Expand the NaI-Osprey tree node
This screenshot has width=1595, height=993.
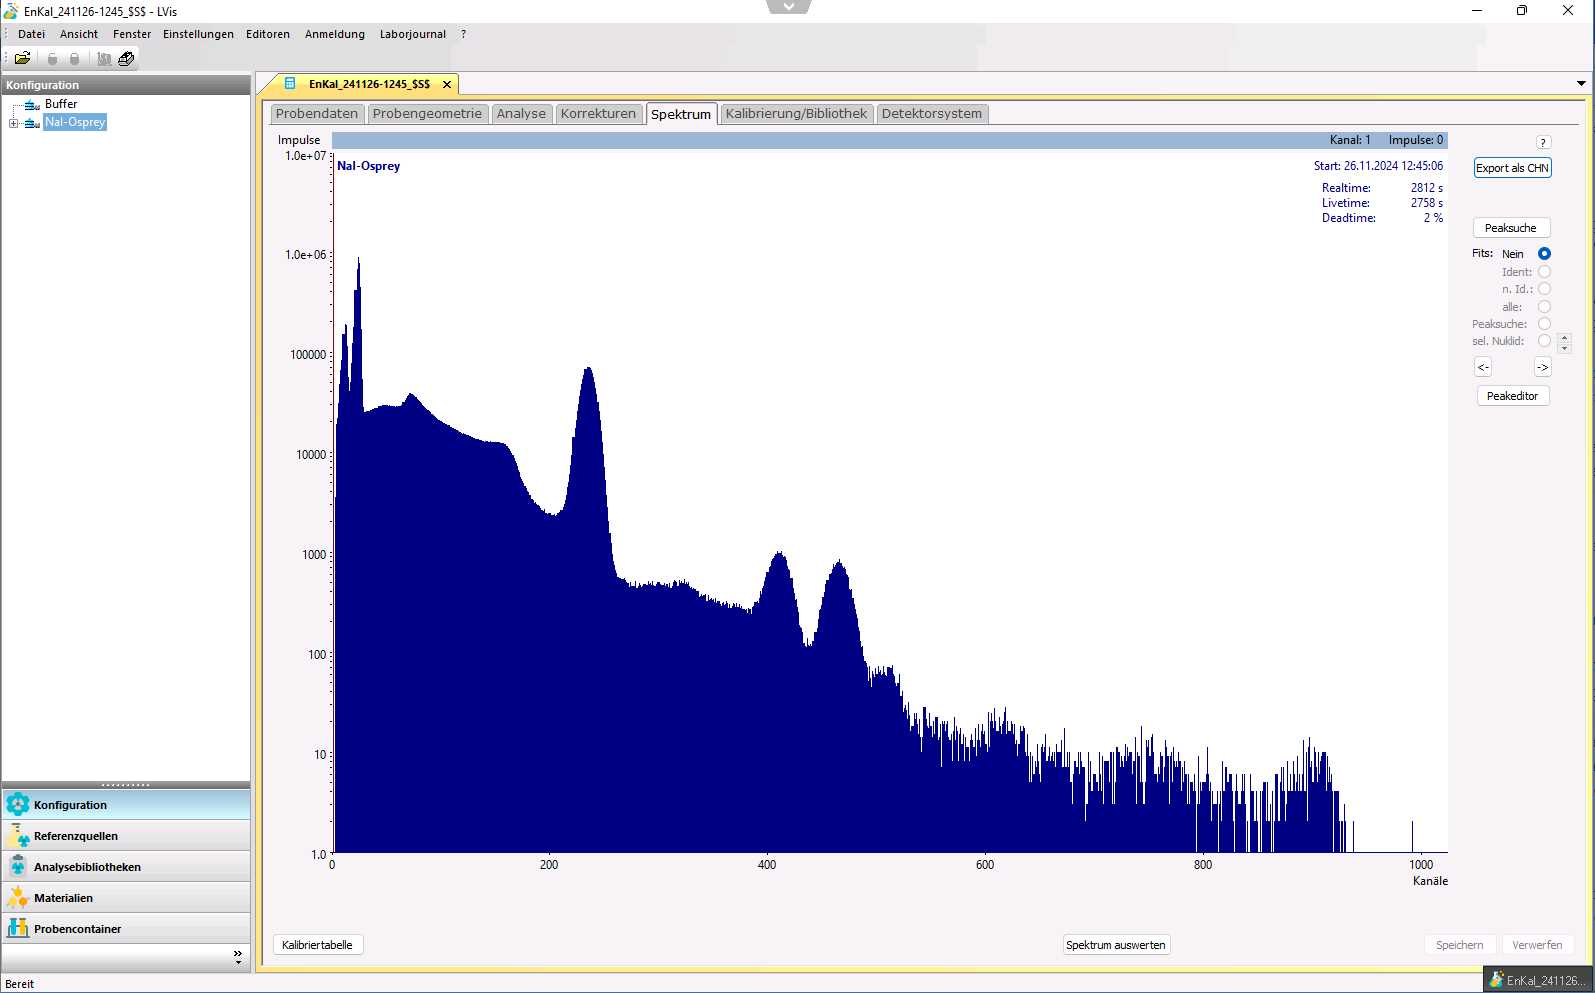[x=13, y=123]
